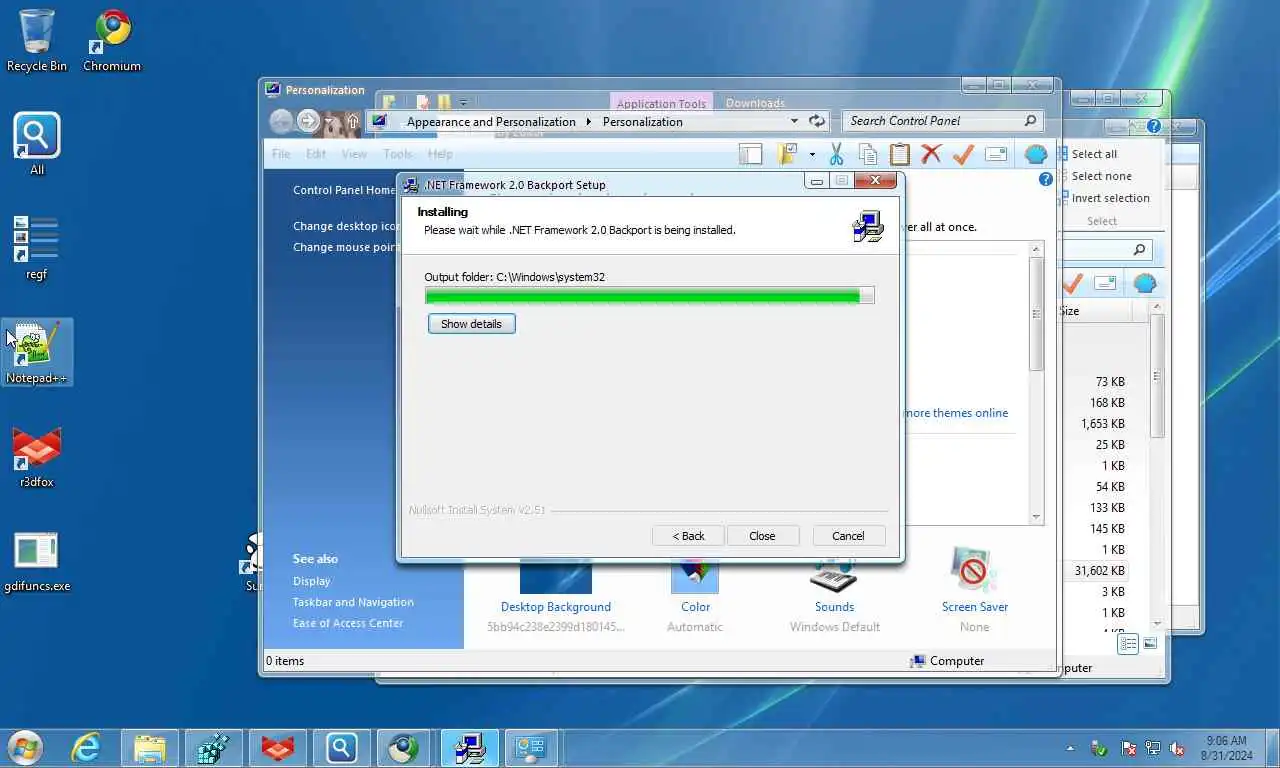Viewport: 1280px width, 768px height.
Task: Open the Taskbar and Navigation link
Action: click(x=353, y=602)
